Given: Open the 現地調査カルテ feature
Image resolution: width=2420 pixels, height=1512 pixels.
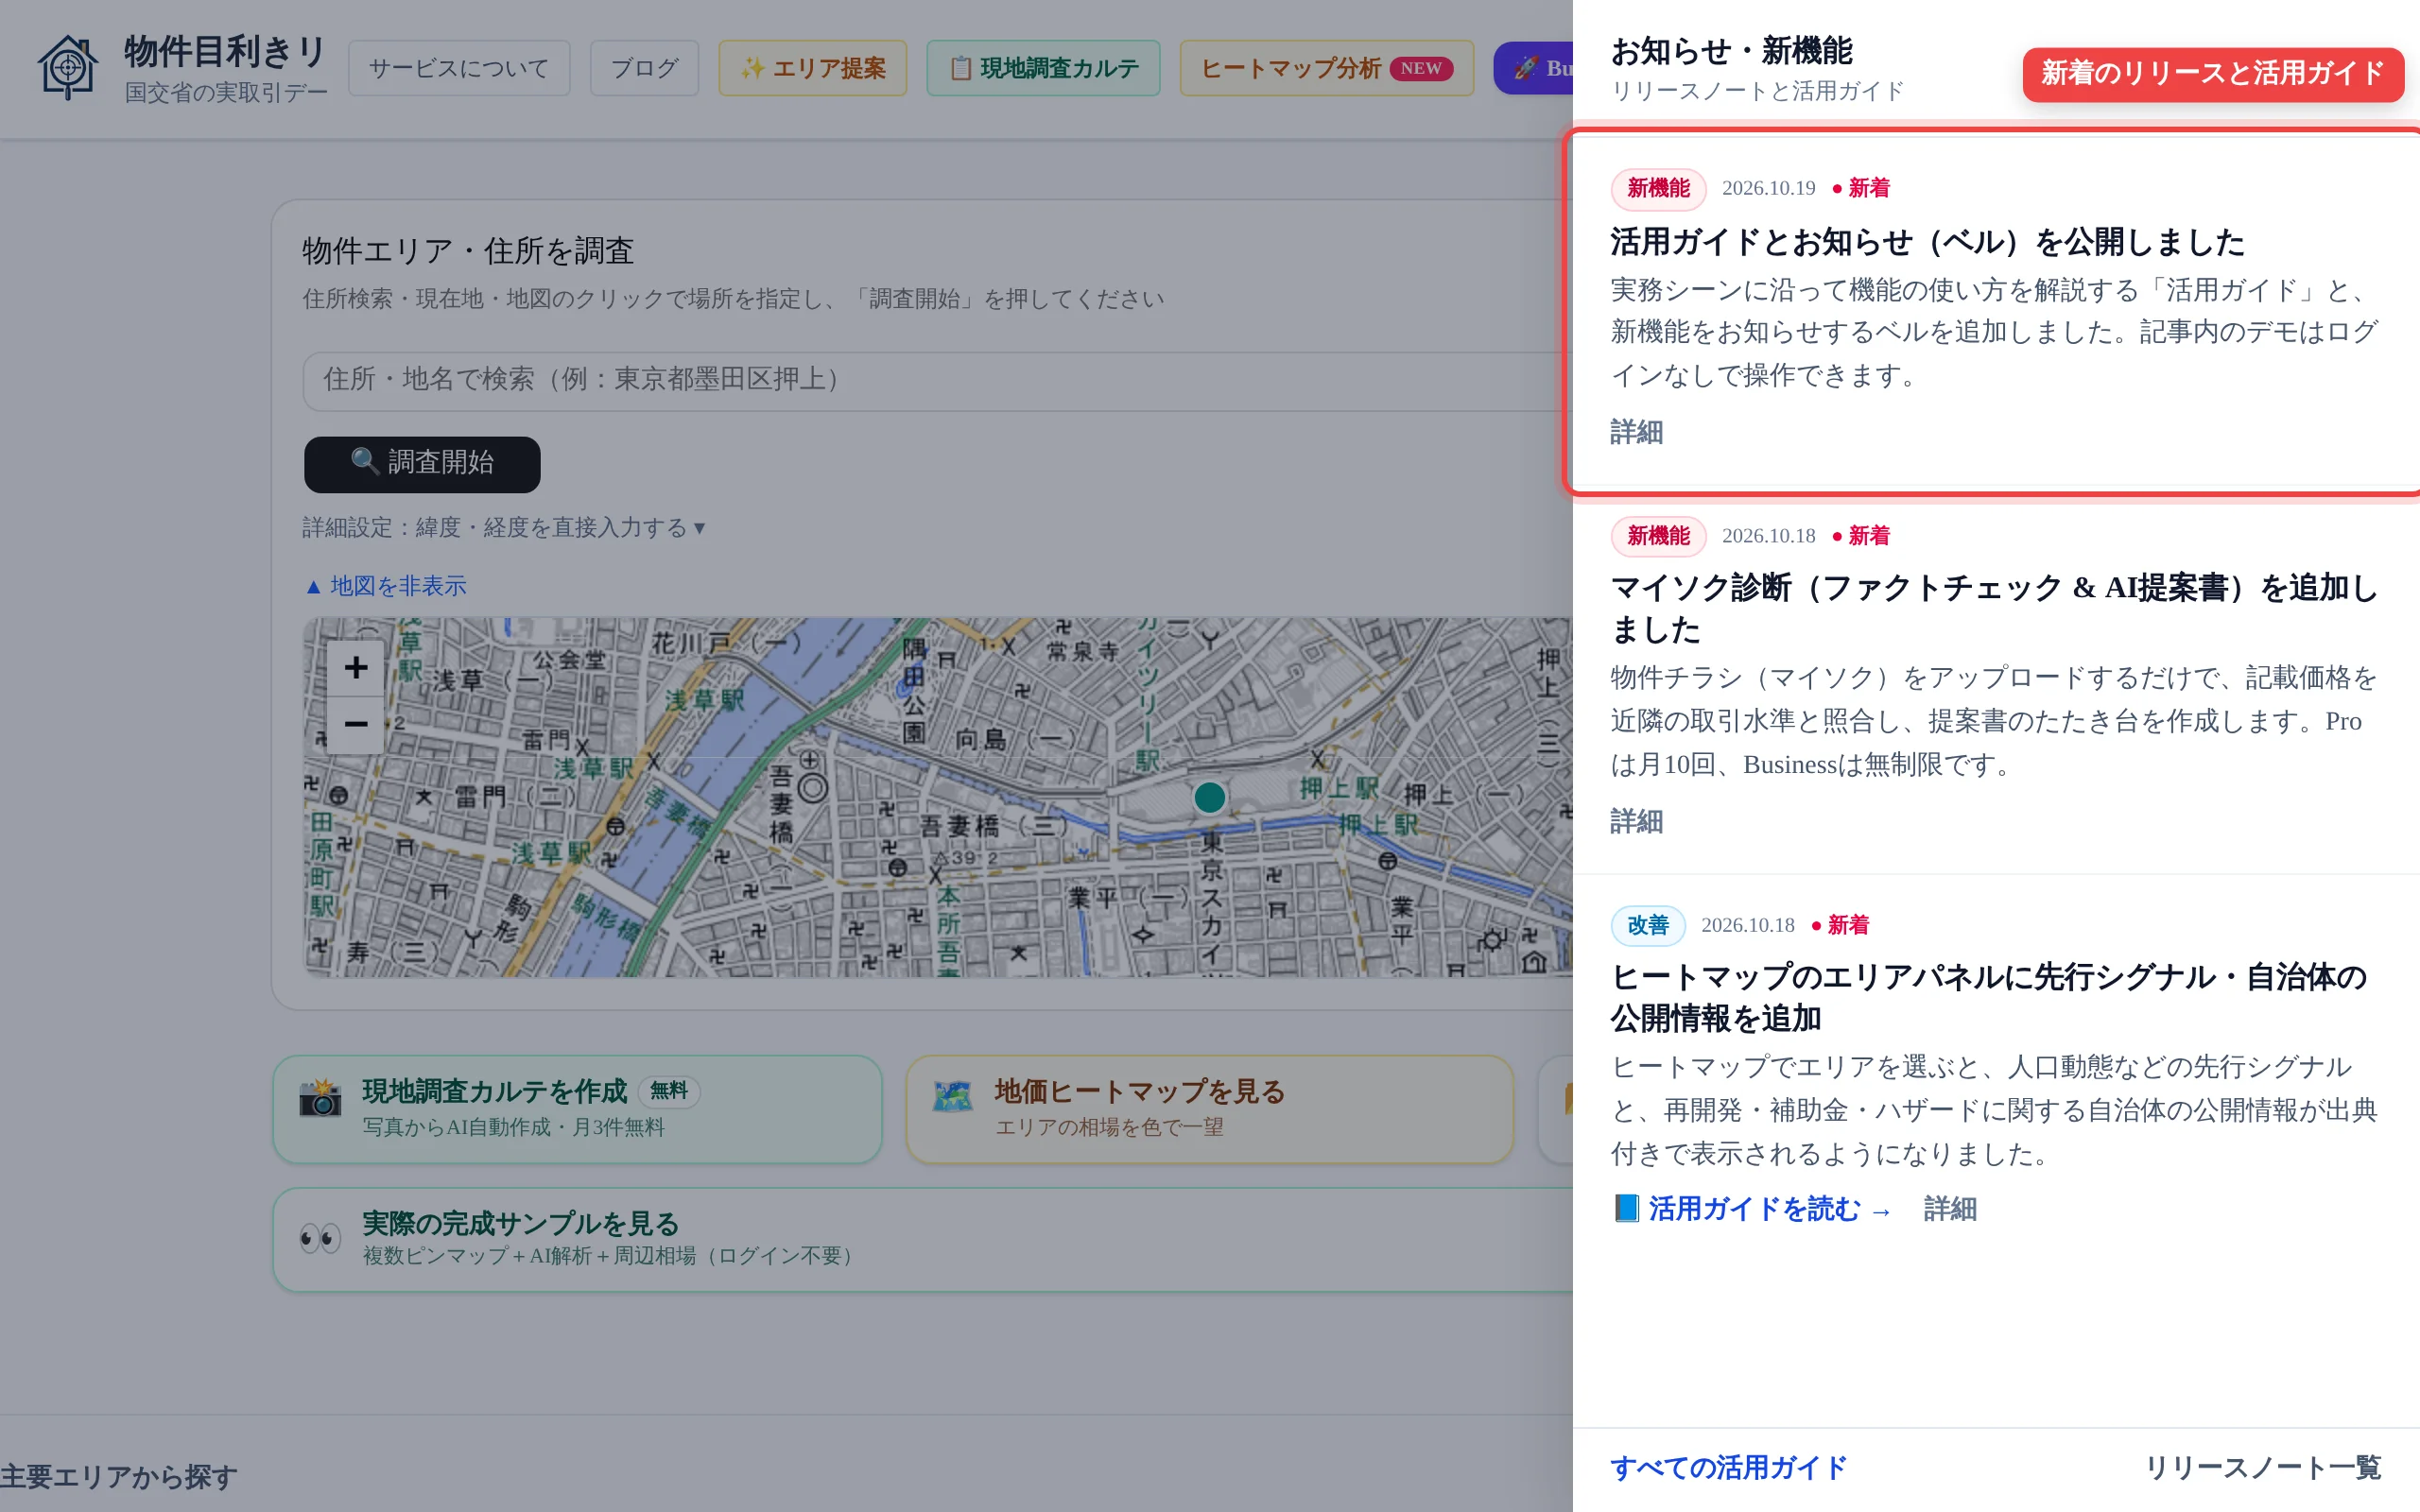Looking at the screenshot, I should [x=1043, y=68].
